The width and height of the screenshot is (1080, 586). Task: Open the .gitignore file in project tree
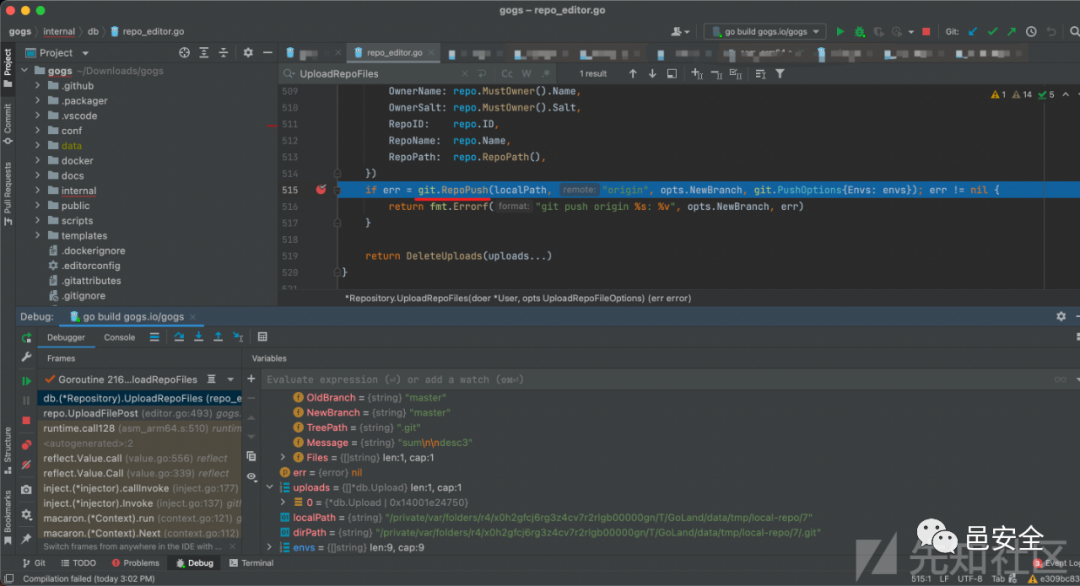coord(83,296)
